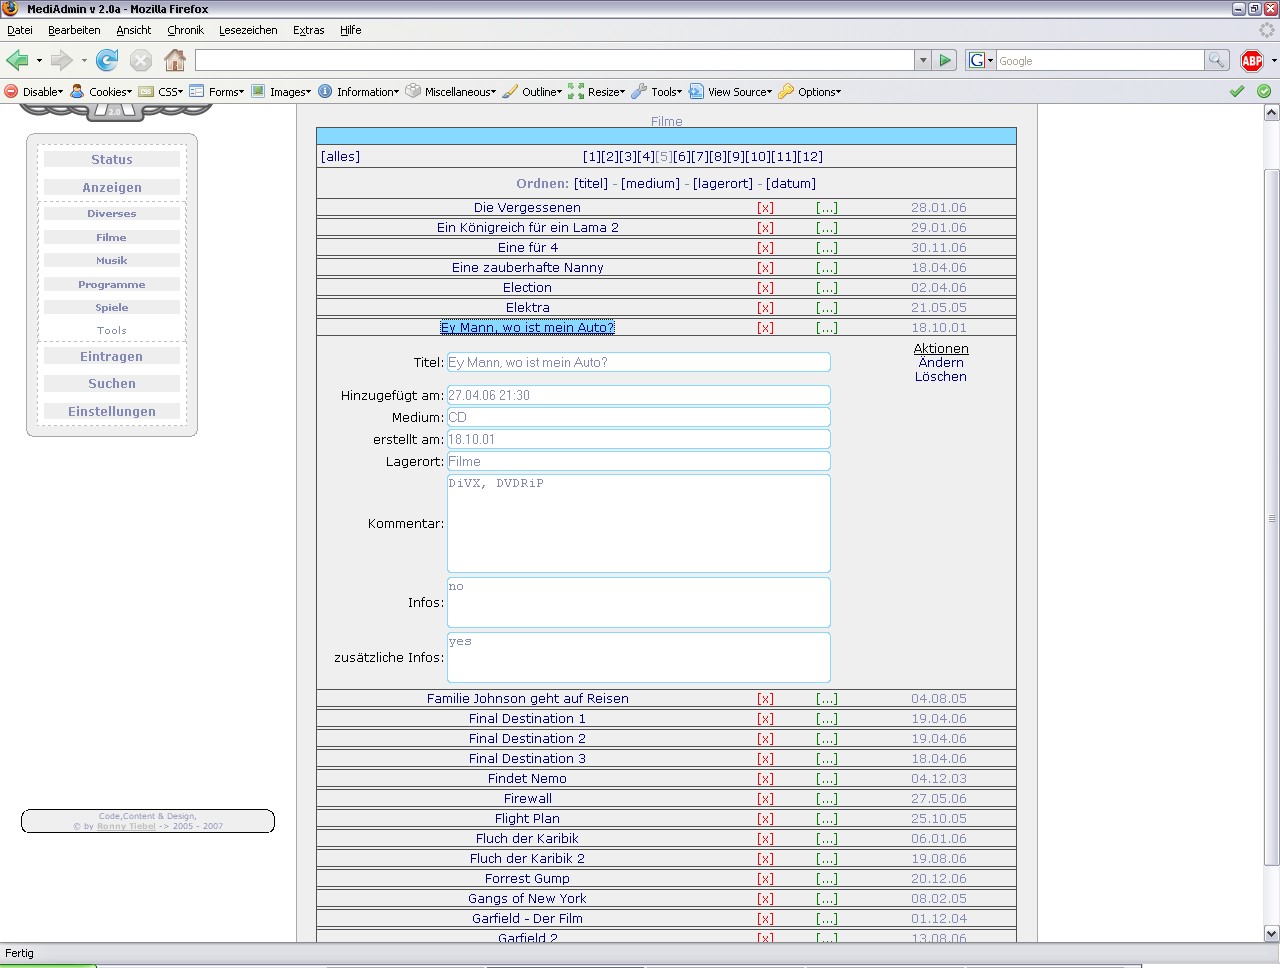
Task: Click the green checkmark standards icon
Action: [1237, 91]
